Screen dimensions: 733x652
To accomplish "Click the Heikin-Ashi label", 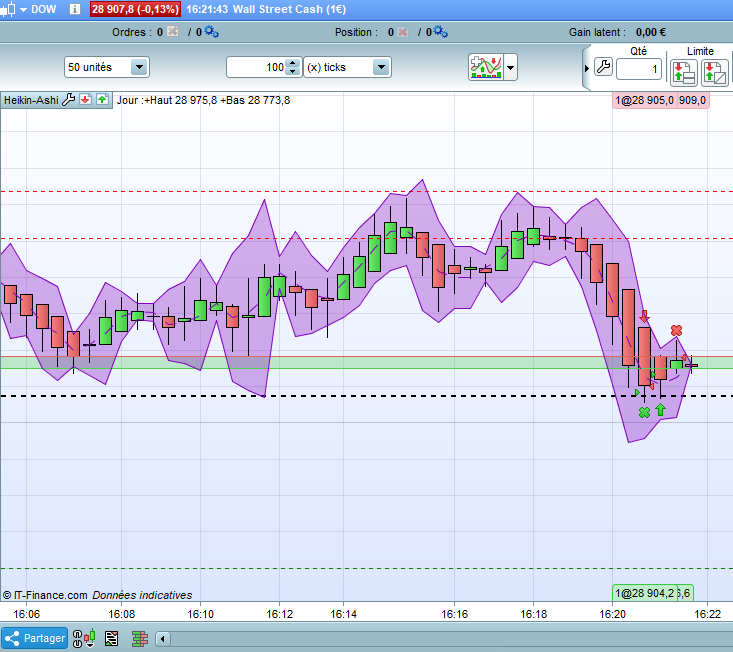I will tap(31, 100).
